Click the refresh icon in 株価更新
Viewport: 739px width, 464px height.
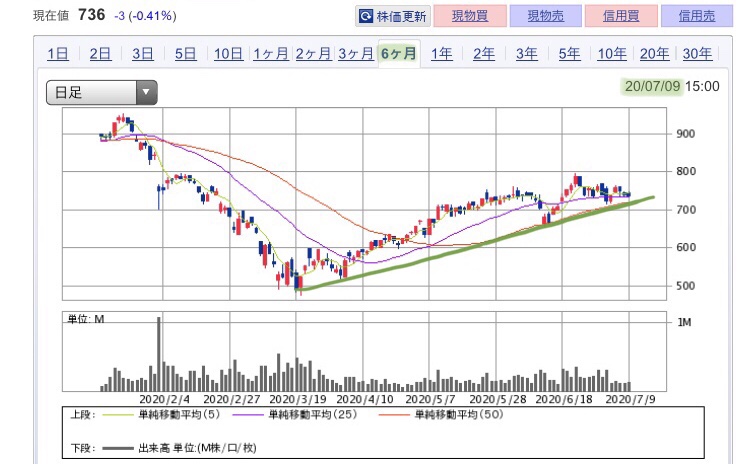click(x=366, y=16)
